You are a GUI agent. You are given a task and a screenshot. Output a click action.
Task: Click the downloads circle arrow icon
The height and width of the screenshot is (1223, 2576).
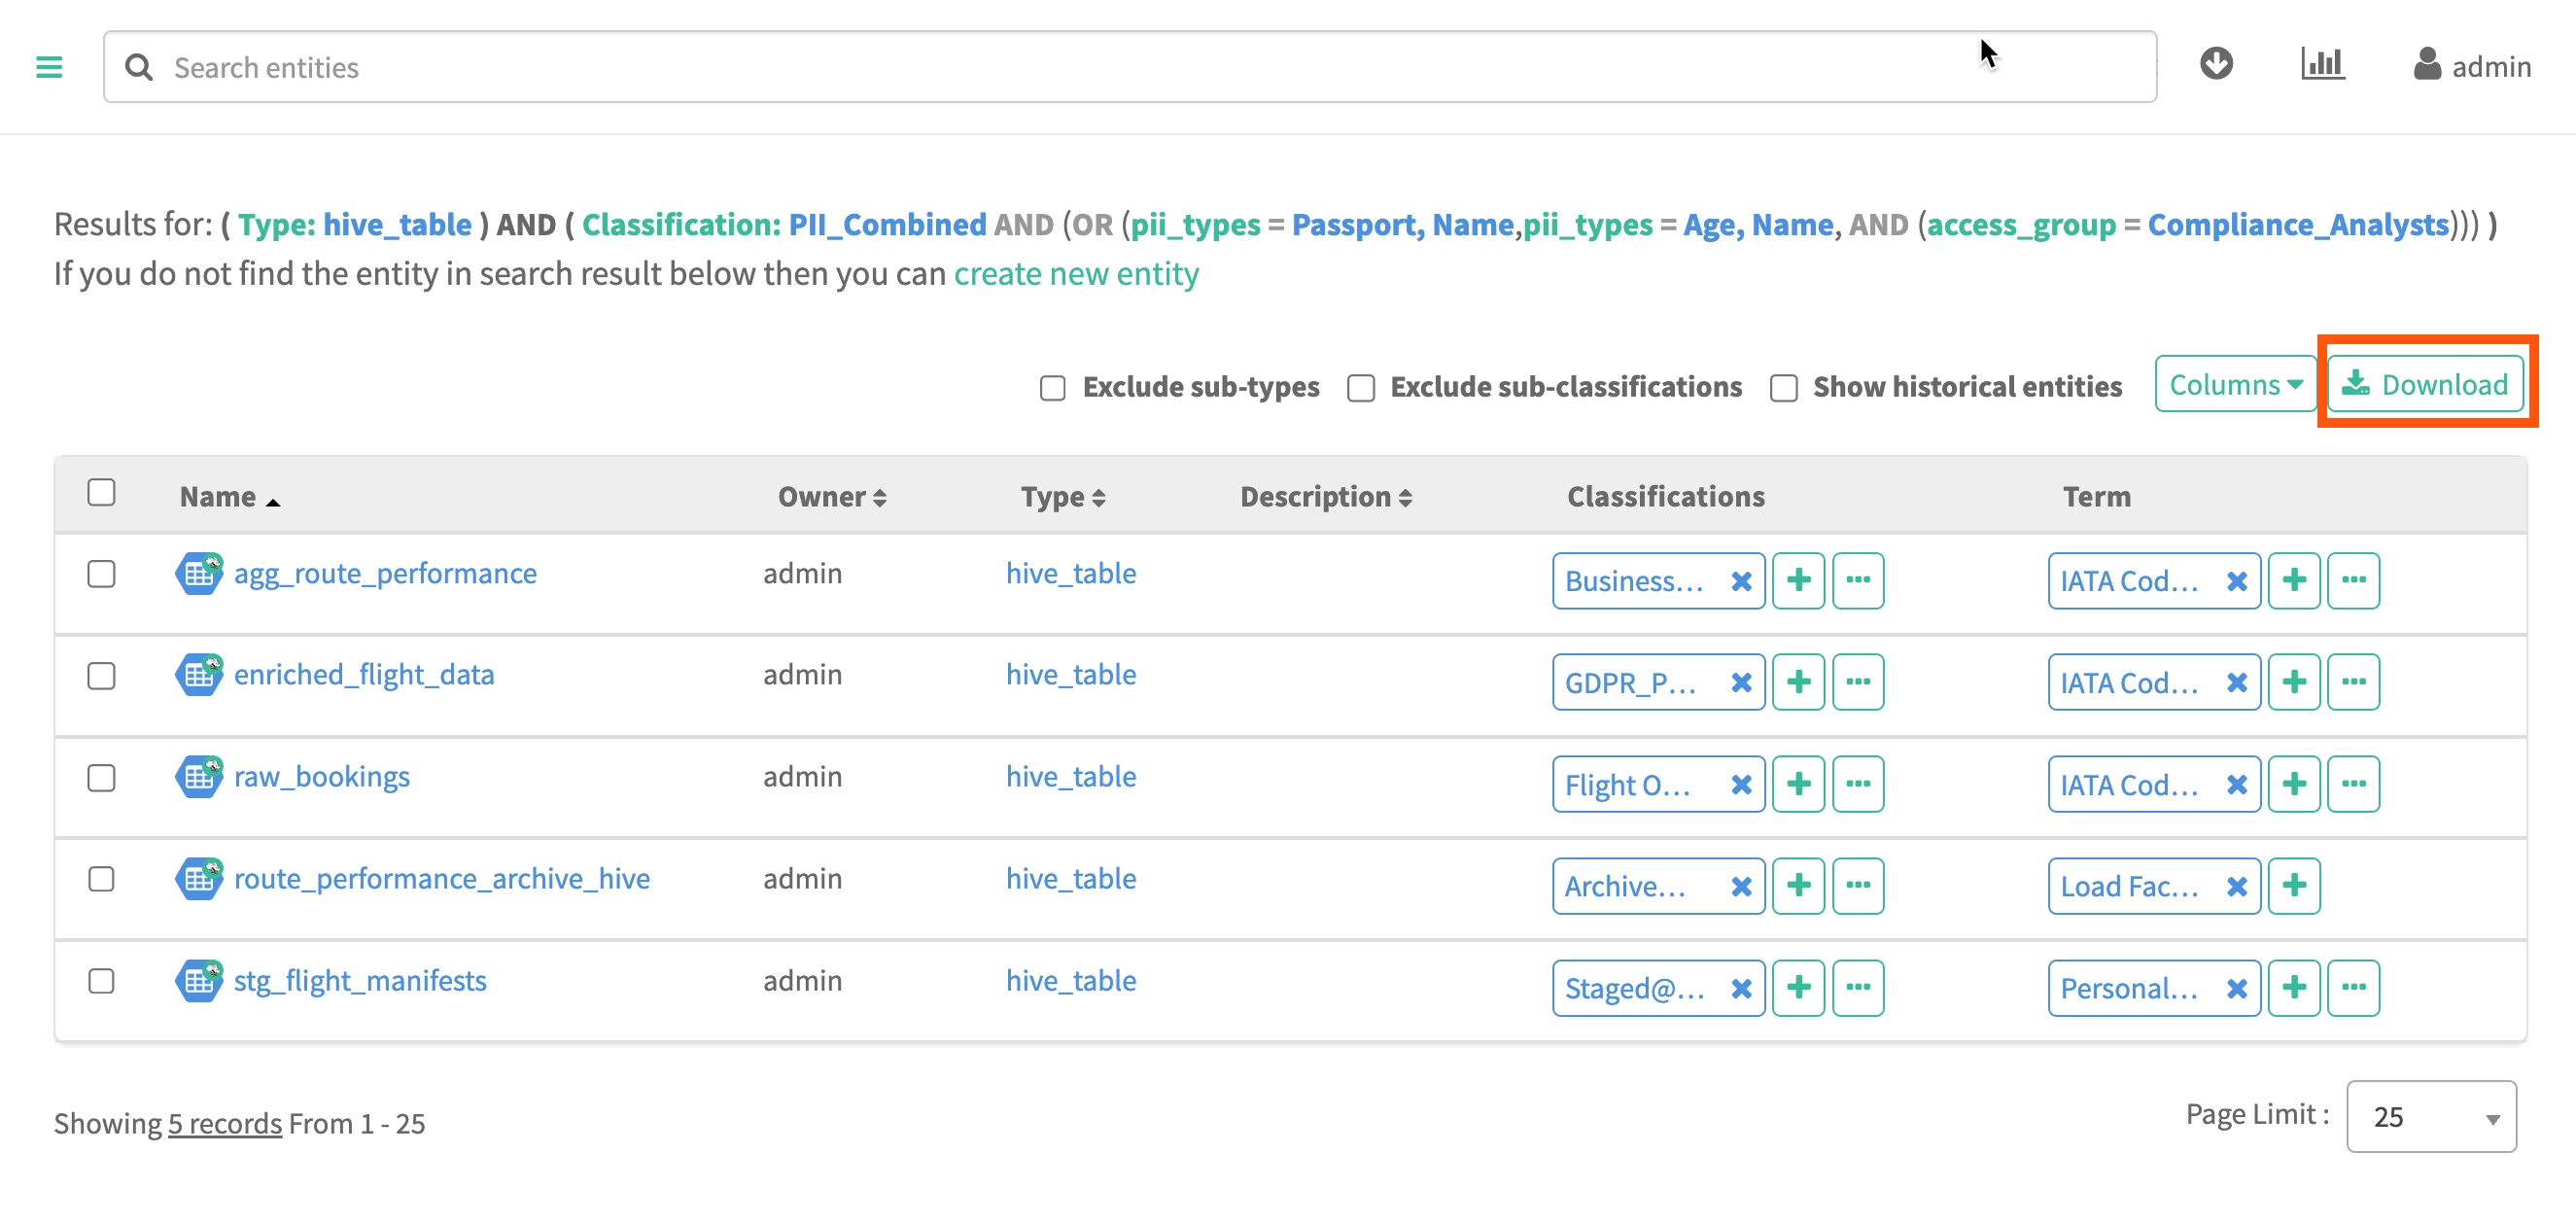point(2216,64)
